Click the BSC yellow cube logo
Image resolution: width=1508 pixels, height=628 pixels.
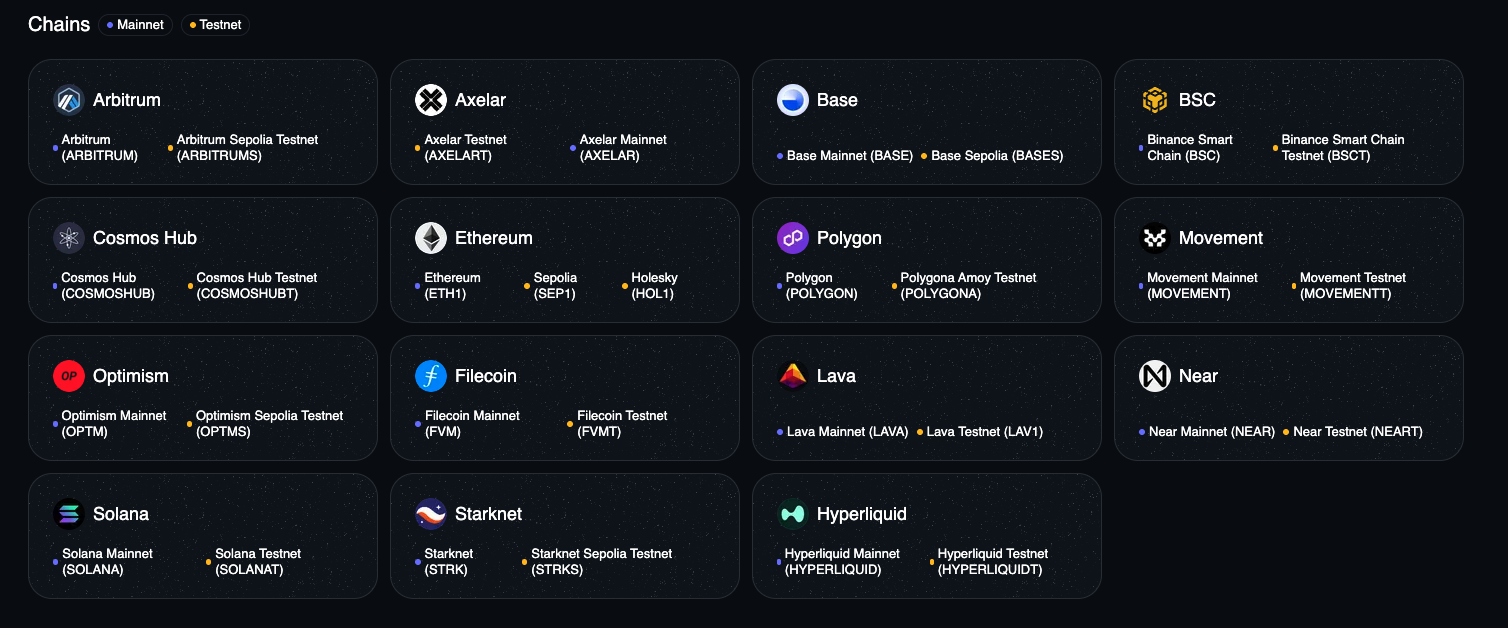(1155, 100)
